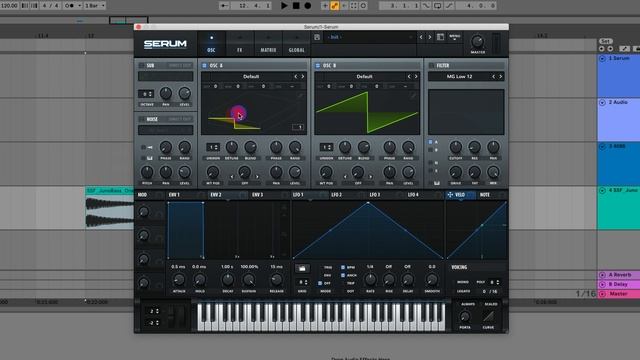Toggle filter routing for noise N

(430, 163)
